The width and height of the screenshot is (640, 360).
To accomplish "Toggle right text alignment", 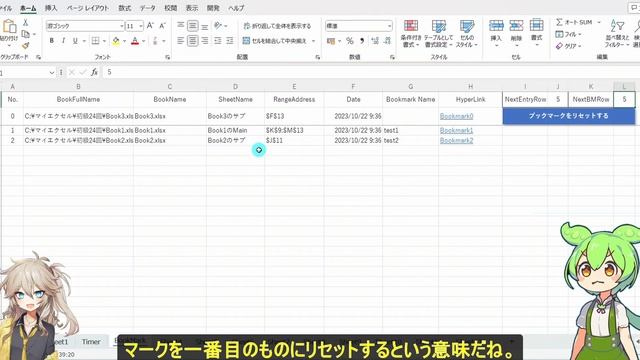I will [x=205, y=40].
